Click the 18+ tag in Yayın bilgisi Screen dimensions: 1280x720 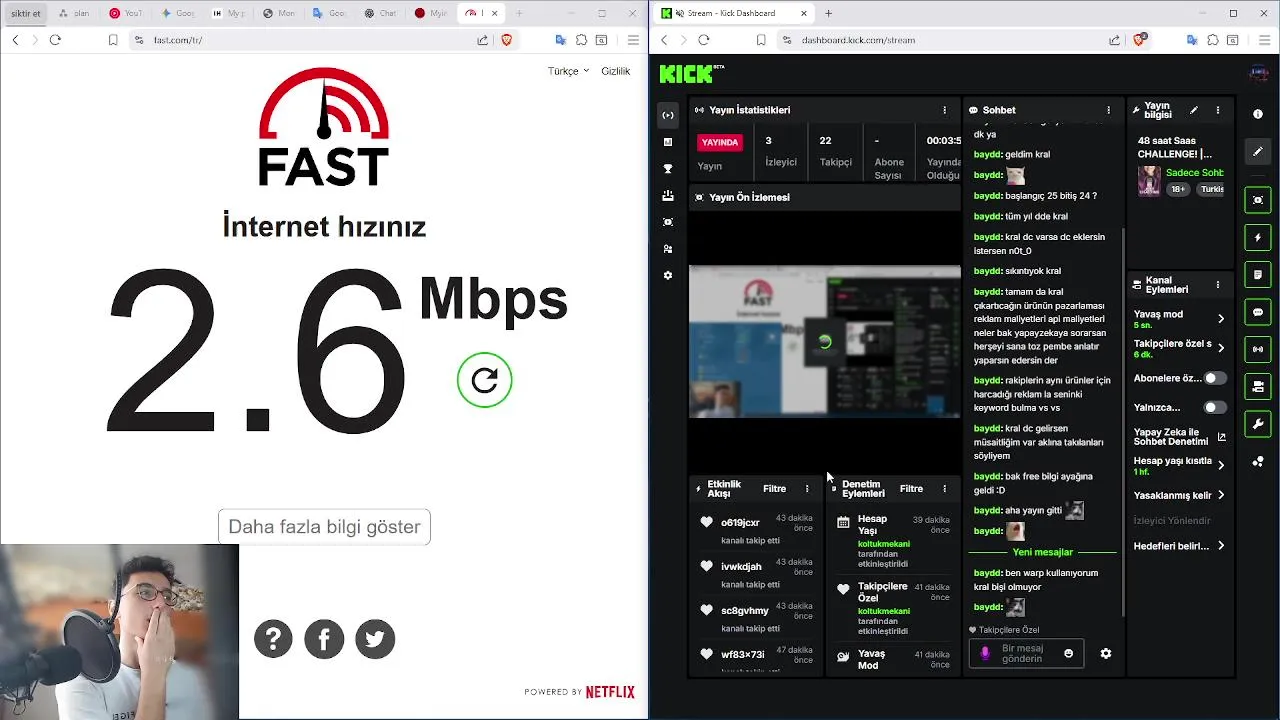coord(1178,188)
